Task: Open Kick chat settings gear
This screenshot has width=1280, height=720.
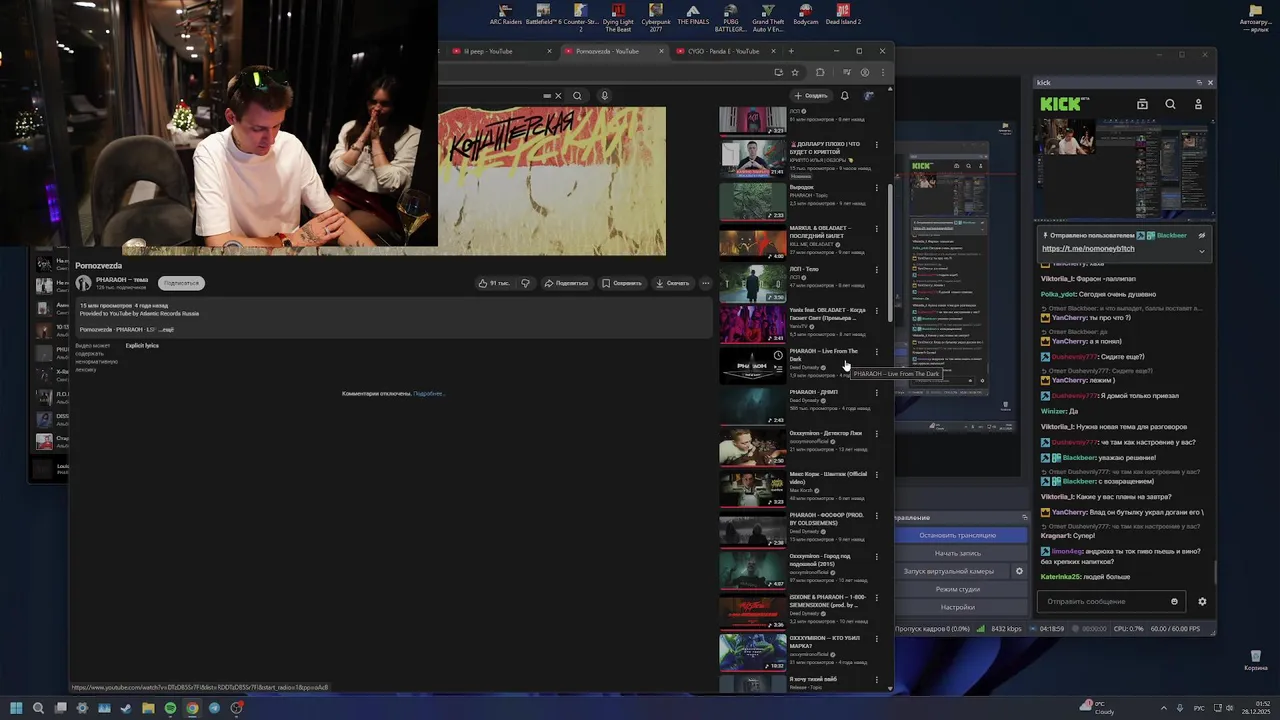Action: (1202, 601)
